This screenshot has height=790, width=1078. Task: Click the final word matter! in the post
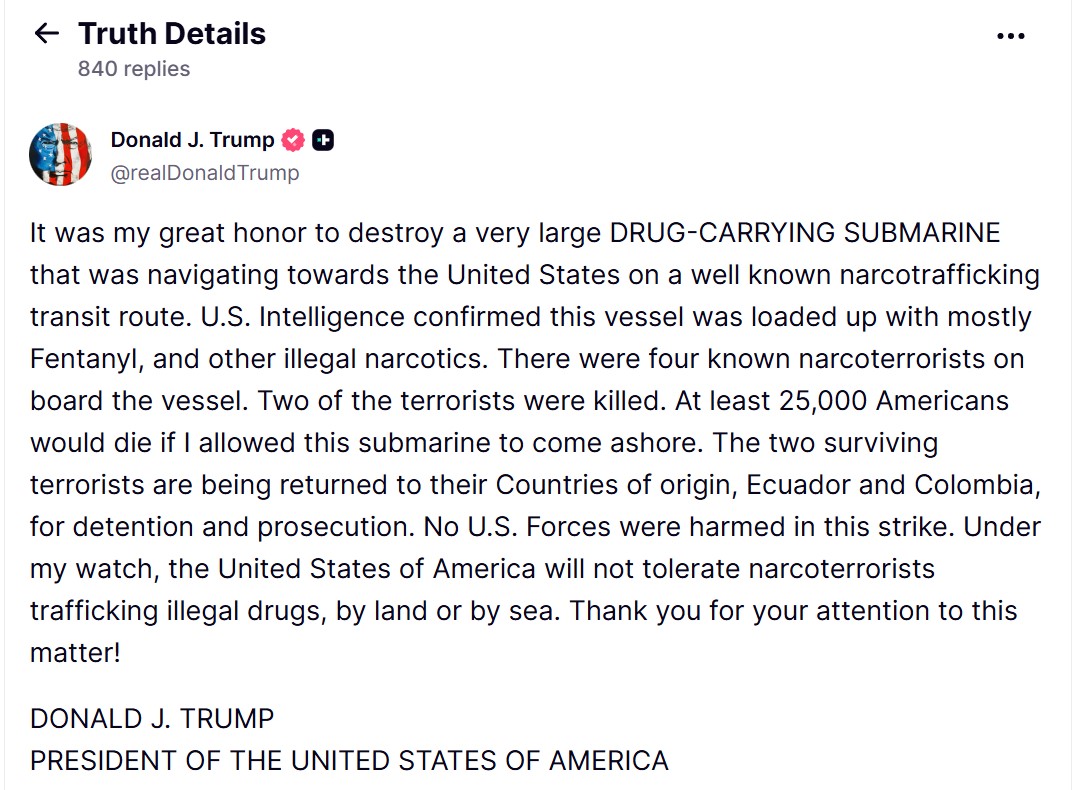75,653
